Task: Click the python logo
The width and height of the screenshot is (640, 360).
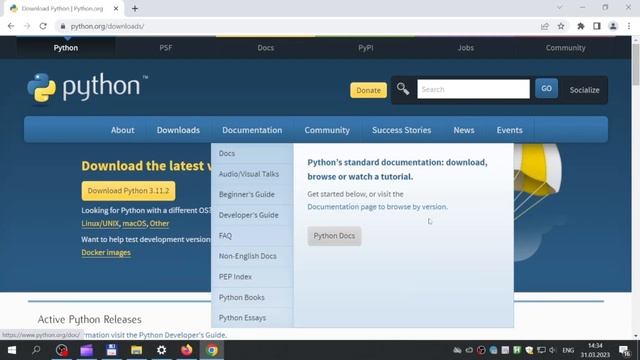Action: tap(87, 88)
